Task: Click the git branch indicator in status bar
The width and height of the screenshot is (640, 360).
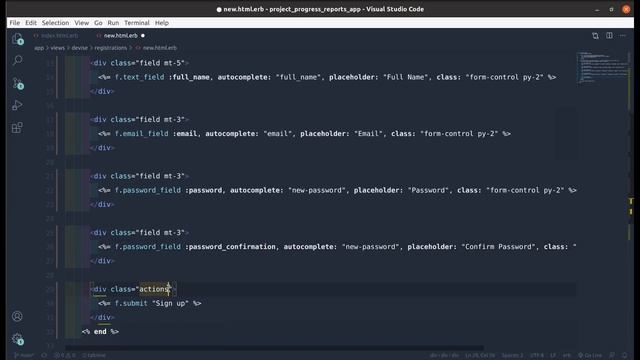Action: click(x=23, y=355)
